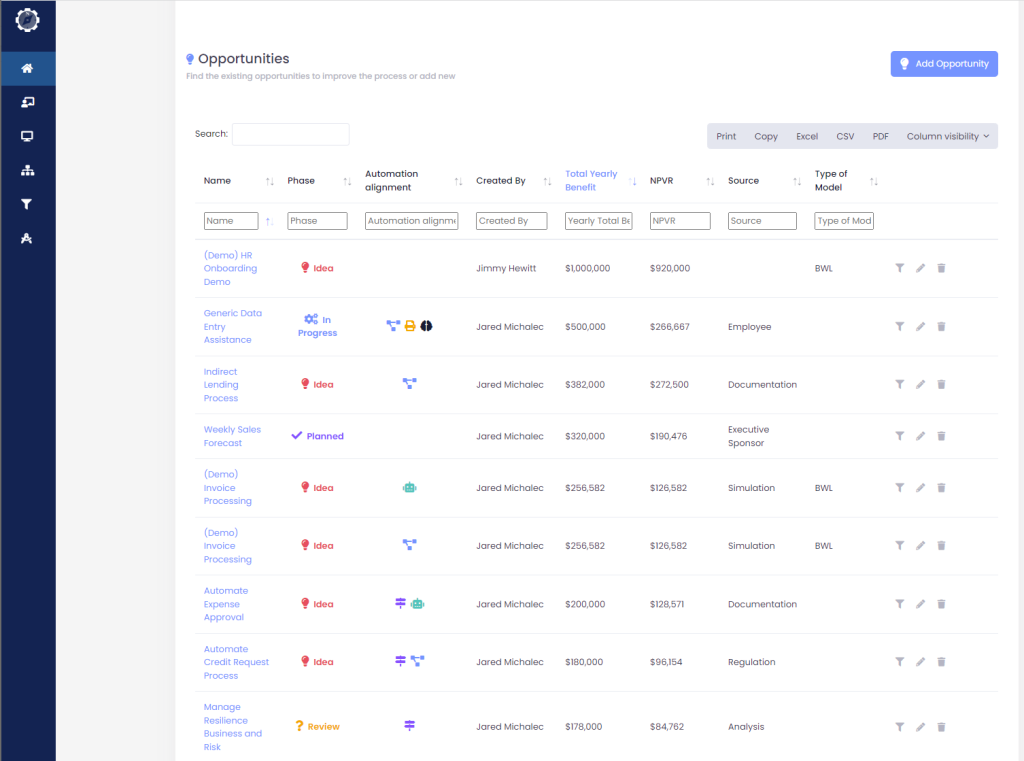Sort table by Phase column header
The width and height of the screenshot is (1024, 761).
[x=301, y=181]
